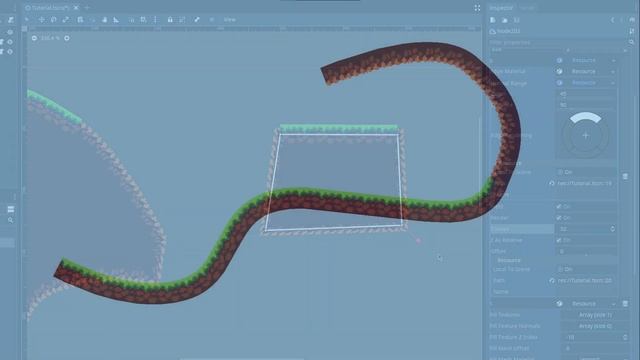The width and height of the screenshot is (640, 360).
Task: Go to previous object in Inspector history
Action: coord(612,20)
